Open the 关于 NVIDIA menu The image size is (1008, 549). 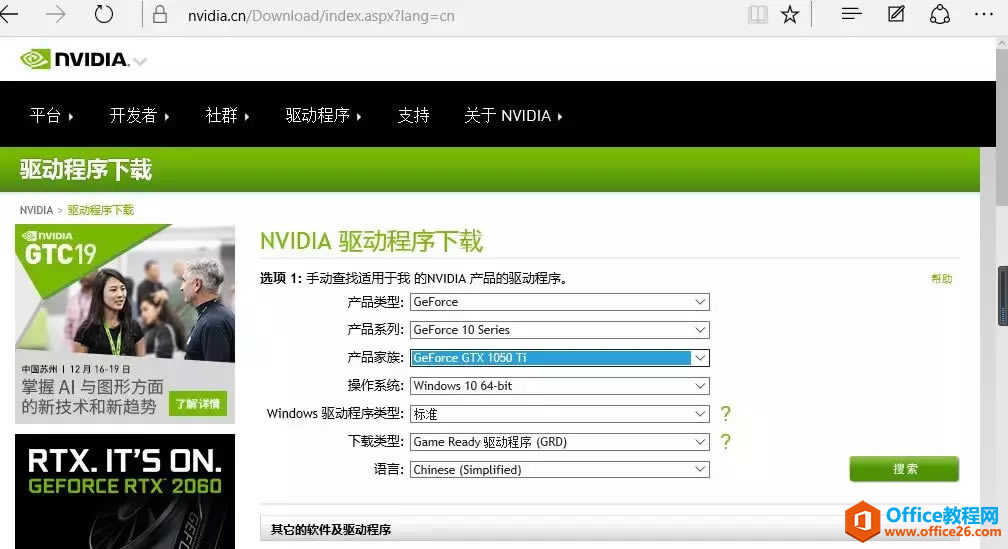tap(513, 116)
